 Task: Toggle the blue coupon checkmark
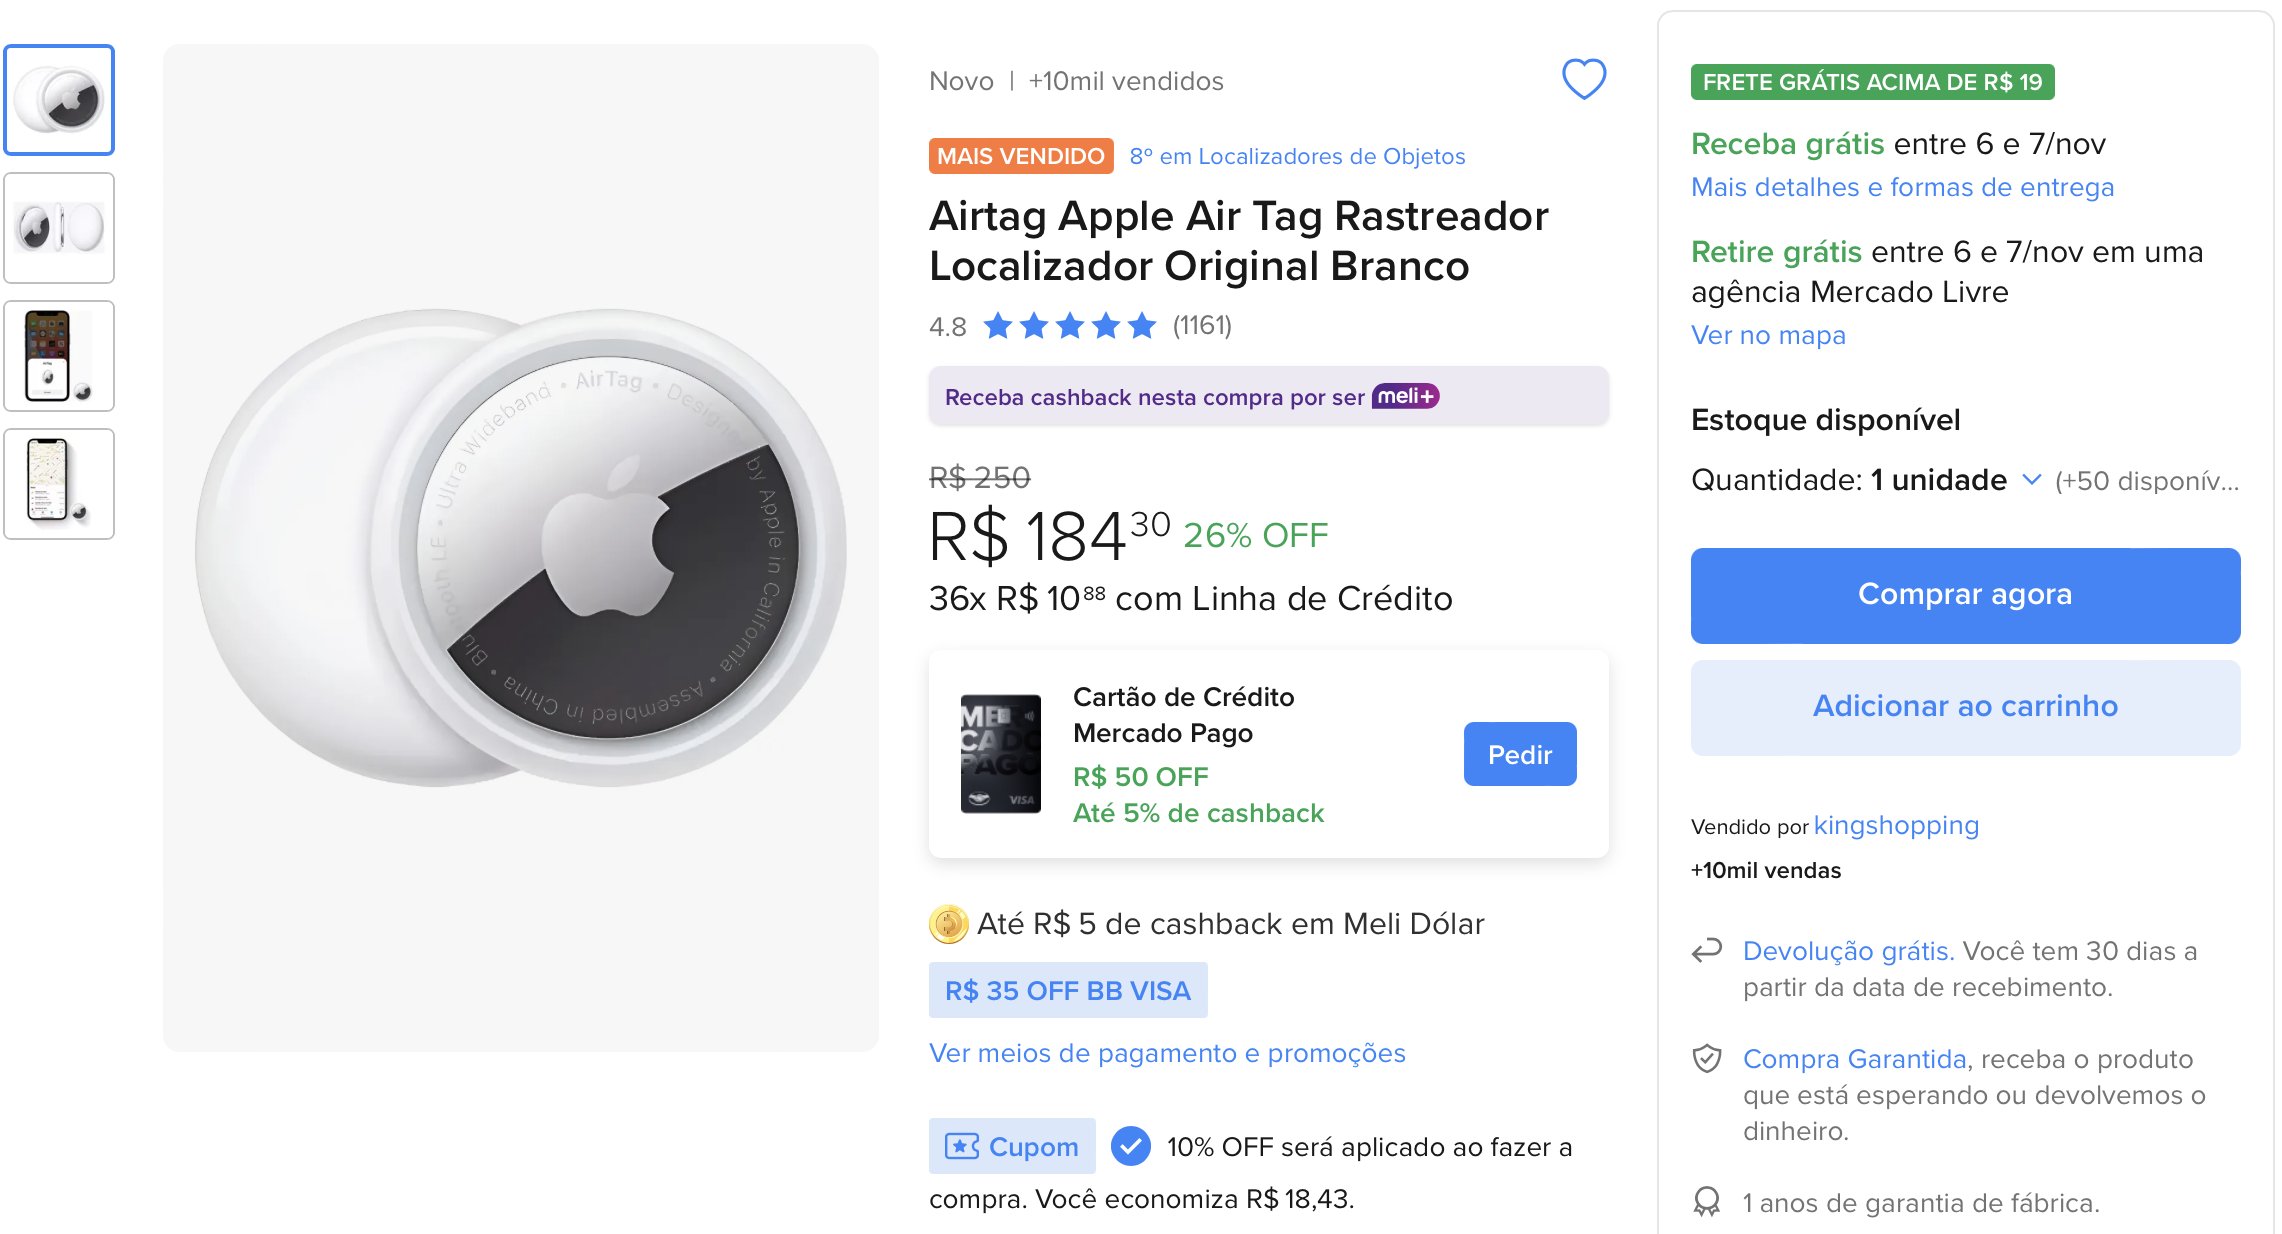(x=1131, y=1146)
